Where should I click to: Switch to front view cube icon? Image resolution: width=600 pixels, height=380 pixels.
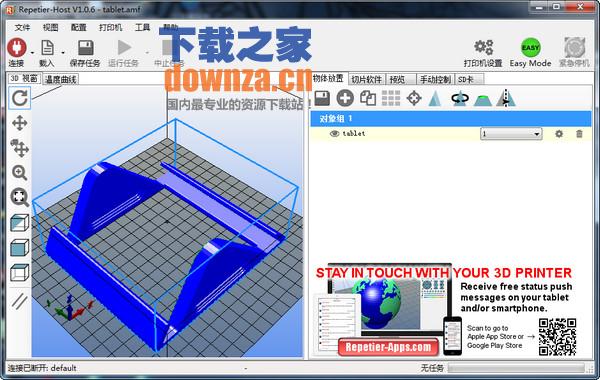pyautogui.click(x=20, y=248)
